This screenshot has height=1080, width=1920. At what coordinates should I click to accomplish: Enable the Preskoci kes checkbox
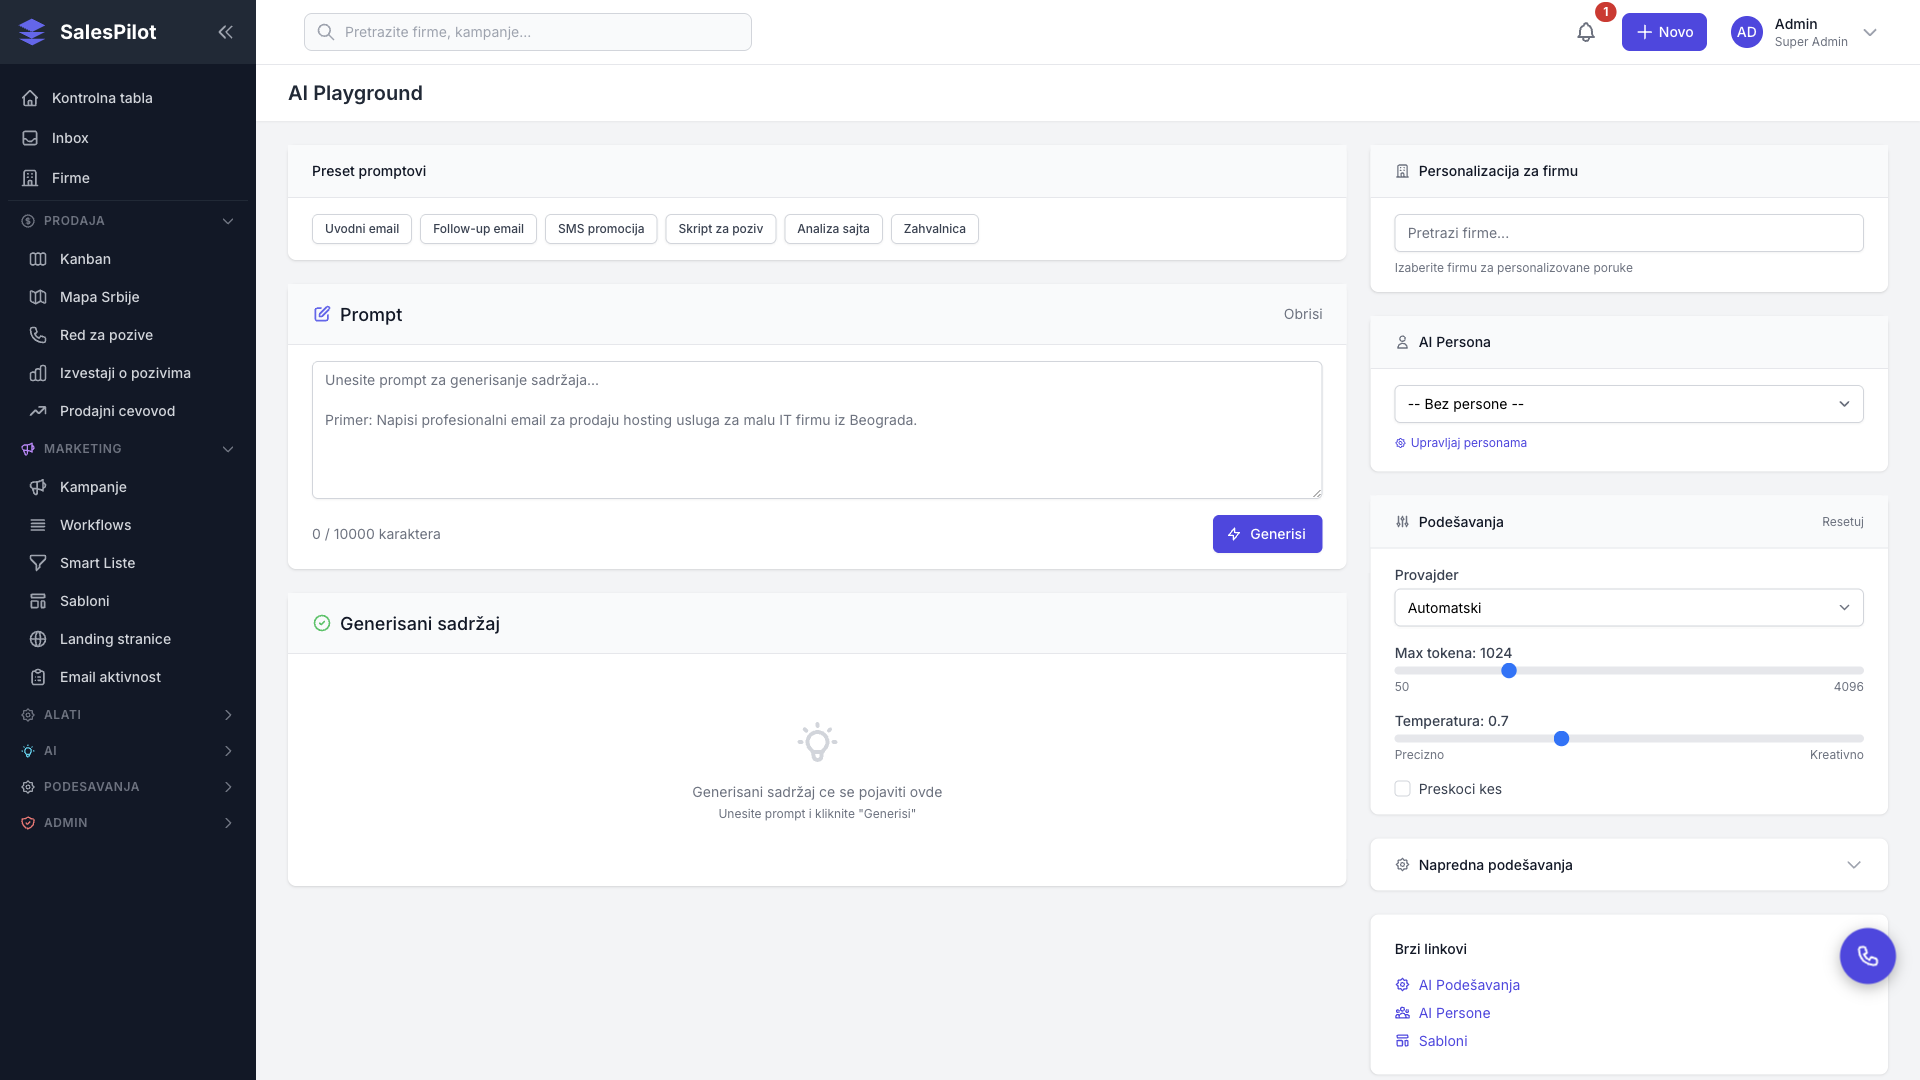tap(1403, 789)
